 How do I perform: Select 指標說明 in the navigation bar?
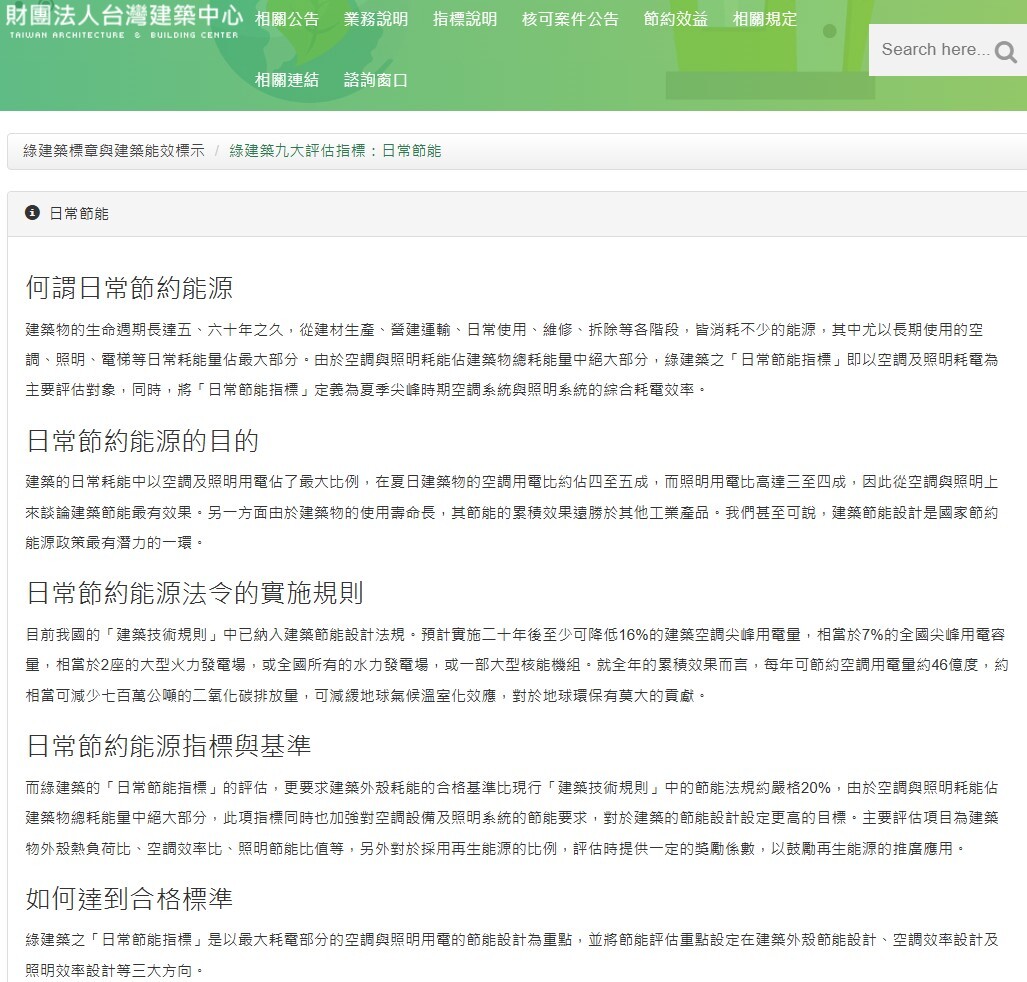(465, 19)
